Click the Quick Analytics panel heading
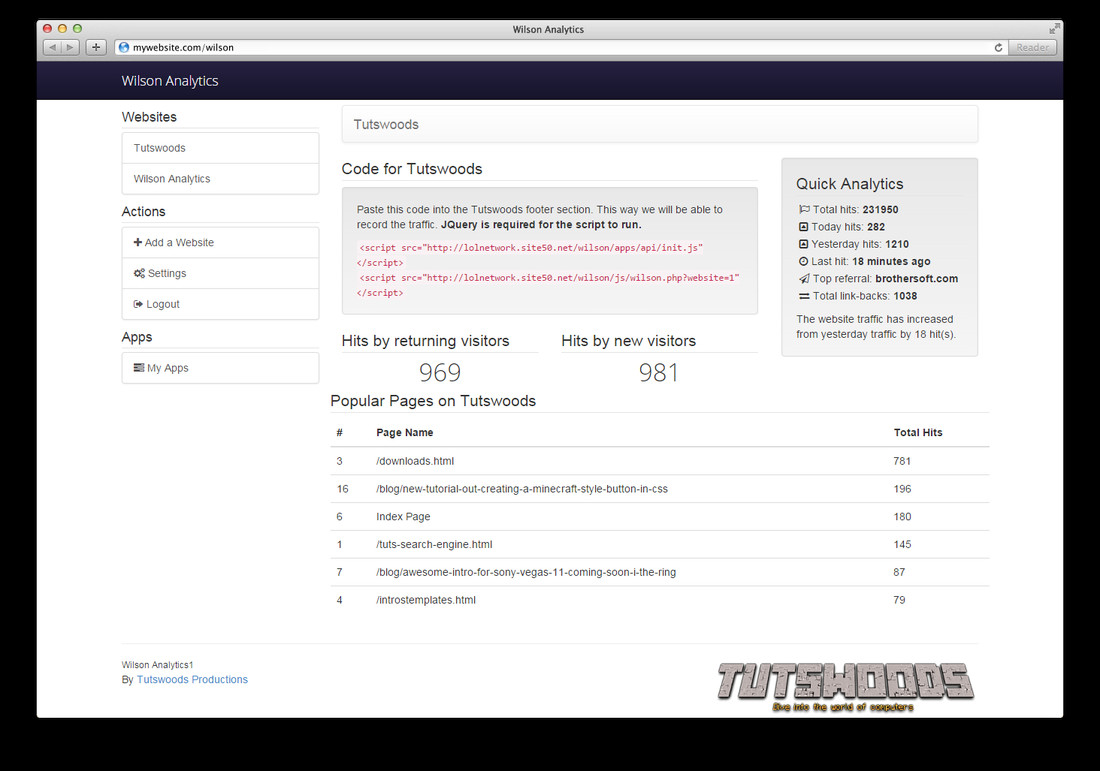The image size is (1100, 771). 850,184
